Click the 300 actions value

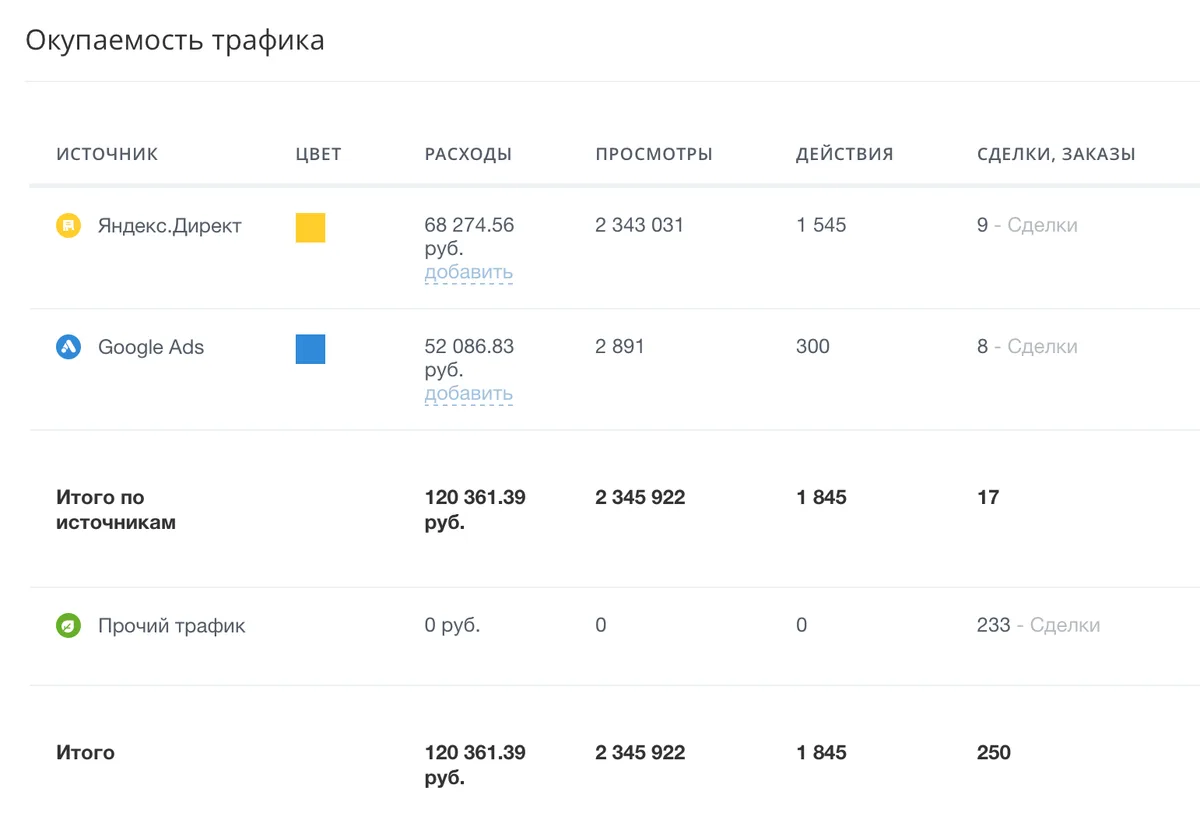813,347
